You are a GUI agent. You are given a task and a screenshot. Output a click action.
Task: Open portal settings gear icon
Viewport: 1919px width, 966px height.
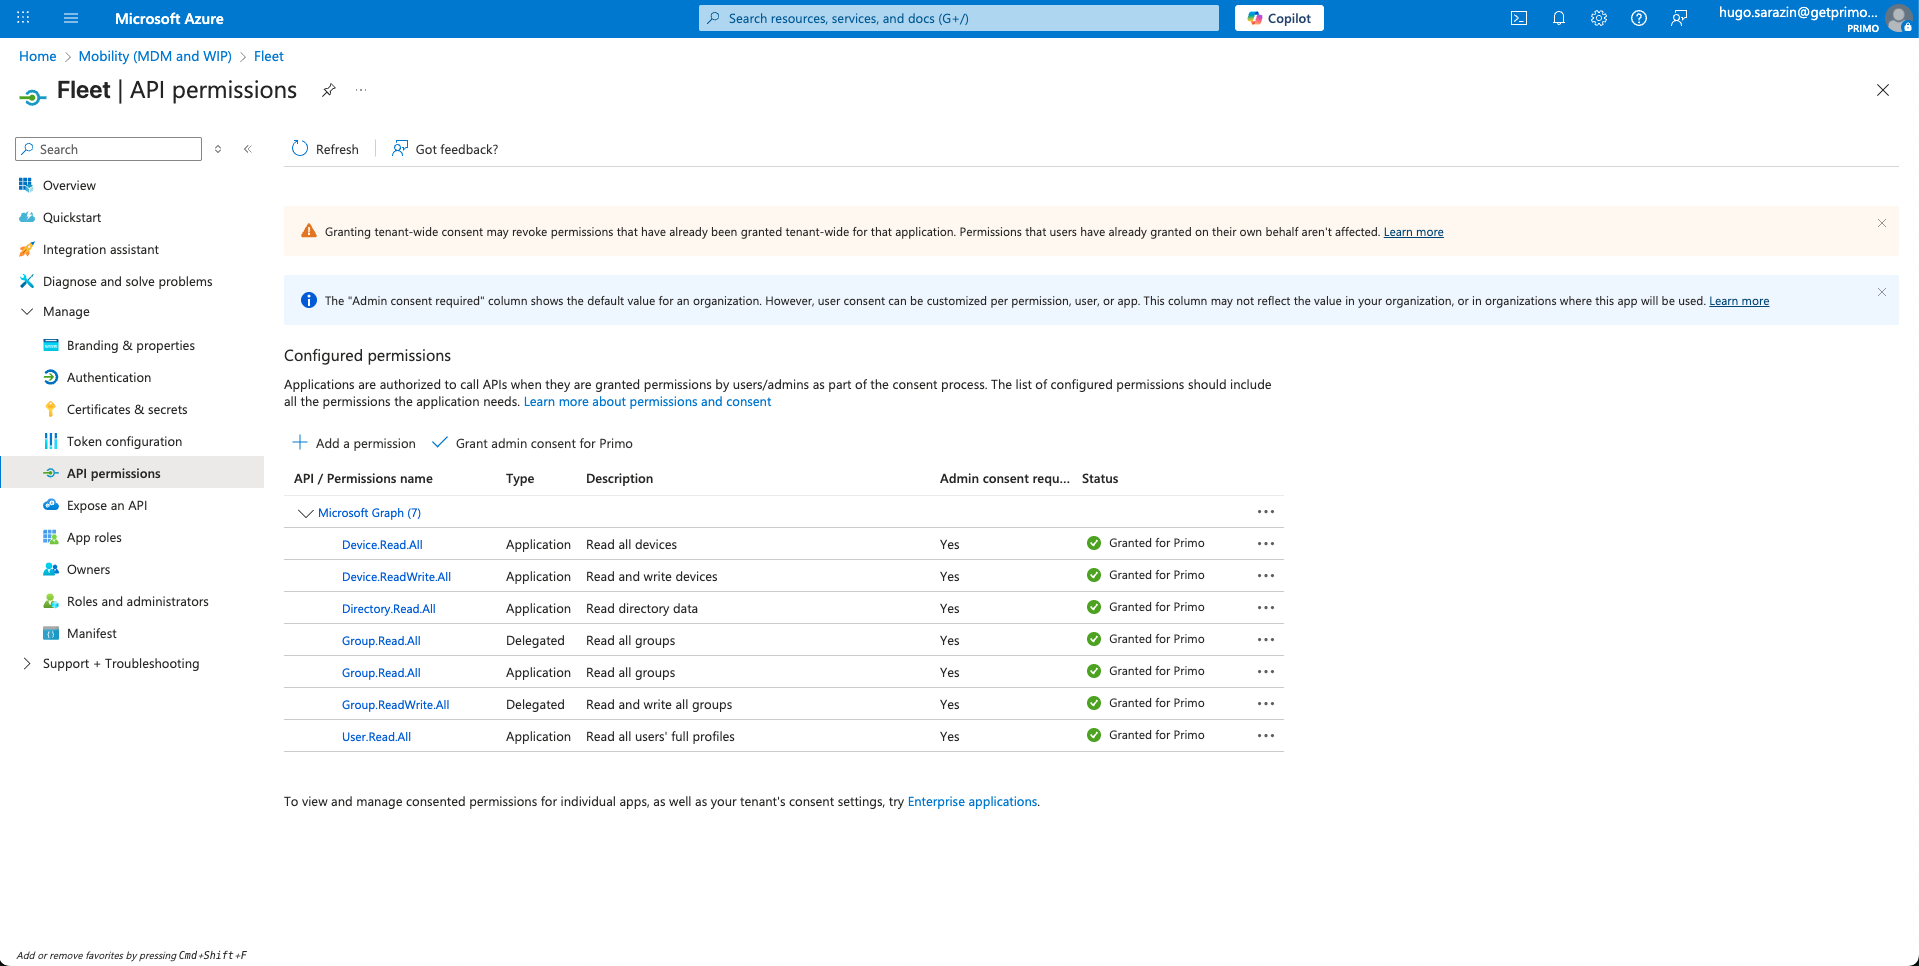[1598, 18]
